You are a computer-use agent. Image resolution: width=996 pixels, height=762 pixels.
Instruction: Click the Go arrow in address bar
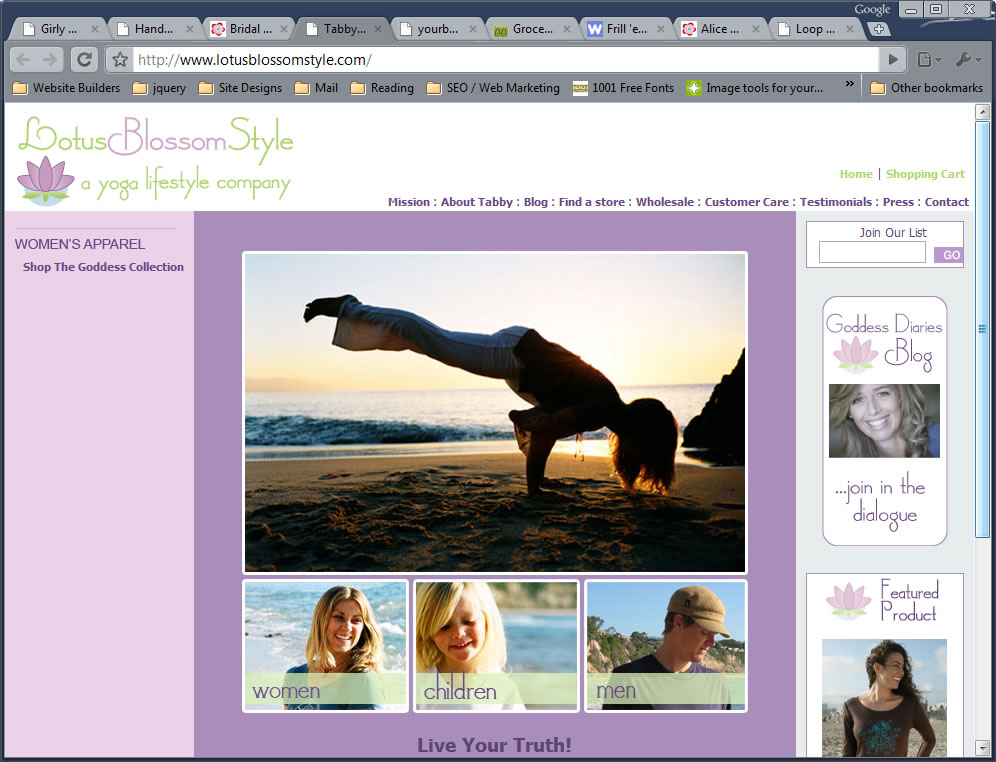pyautogui.click(x=894, y=60)
